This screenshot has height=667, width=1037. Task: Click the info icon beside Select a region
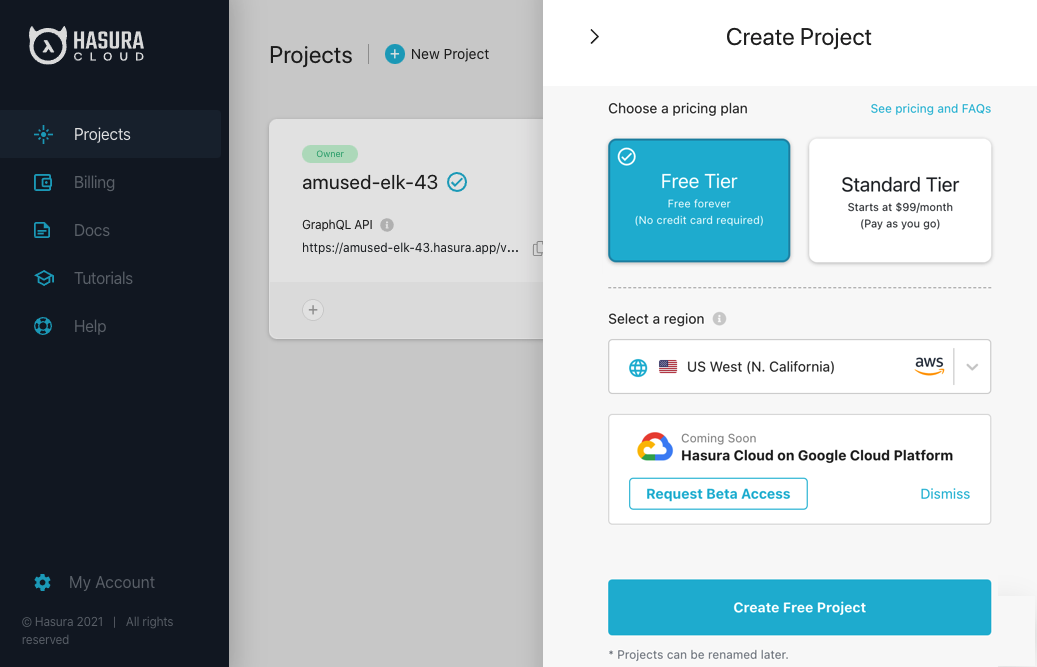click(x=717, y=318)
